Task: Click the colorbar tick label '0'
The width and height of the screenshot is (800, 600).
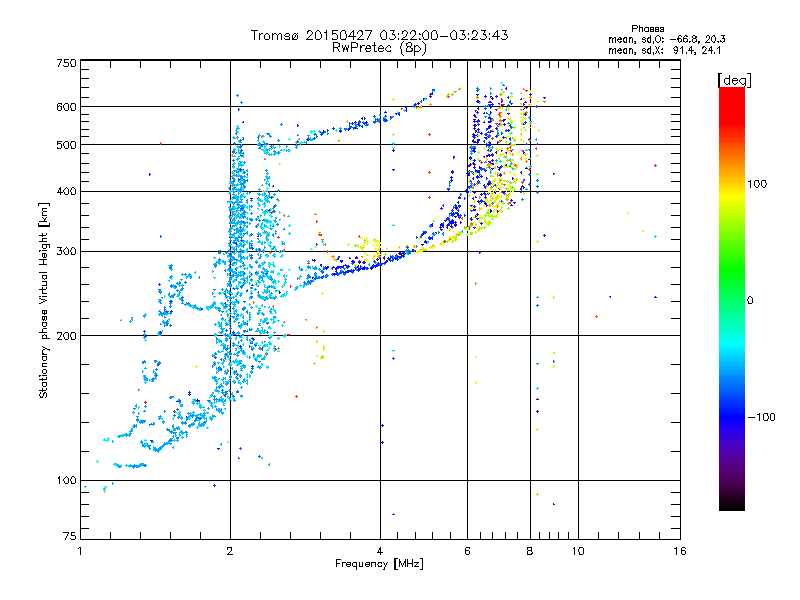Action: [x=750, y=300]
